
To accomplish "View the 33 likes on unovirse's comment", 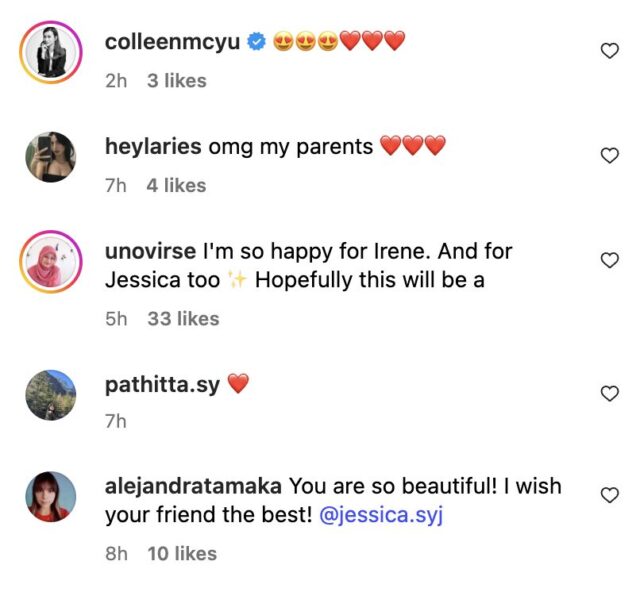I will [182, 318].
